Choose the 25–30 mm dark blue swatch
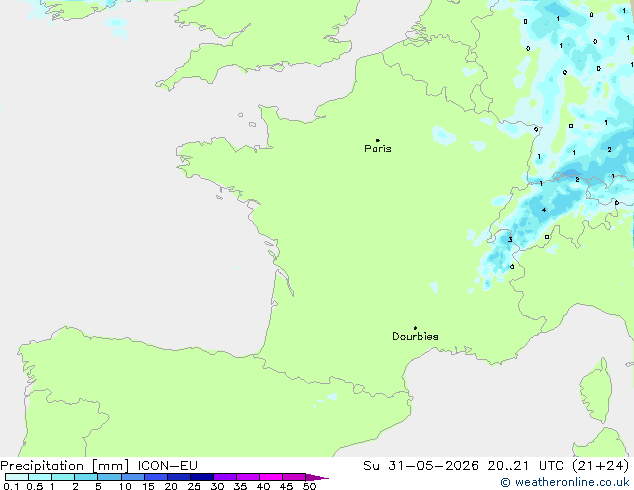 point(201,477)
